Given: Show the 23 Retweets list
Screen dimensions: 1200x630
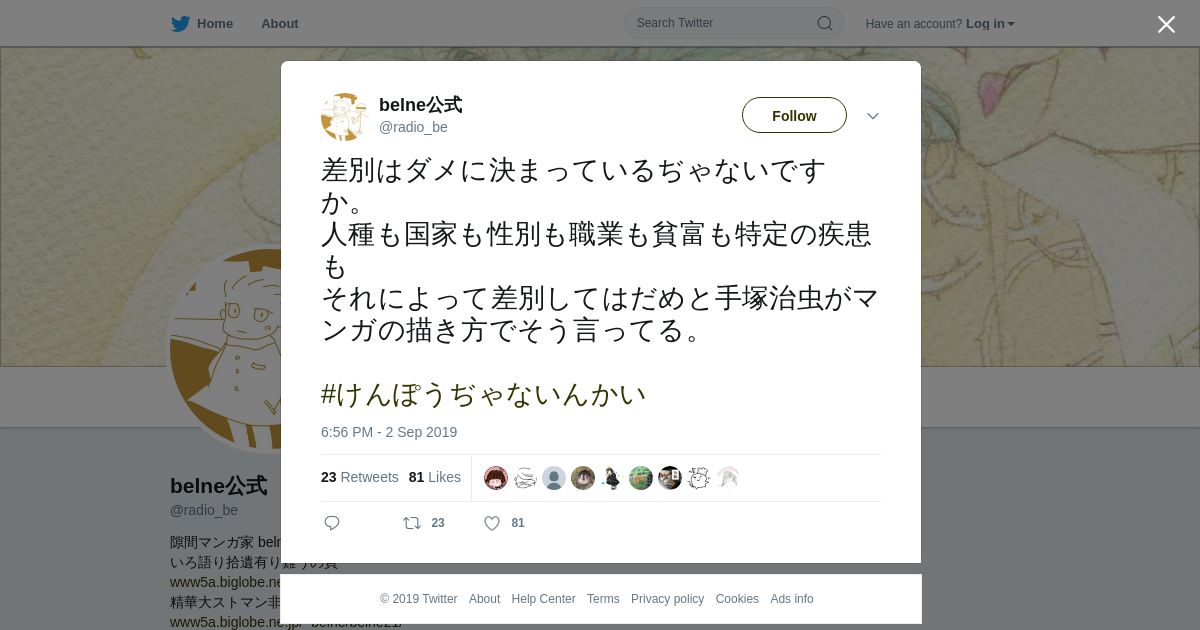Looking at the screenshot, I should pyautogui.click(x=360, y=477).
